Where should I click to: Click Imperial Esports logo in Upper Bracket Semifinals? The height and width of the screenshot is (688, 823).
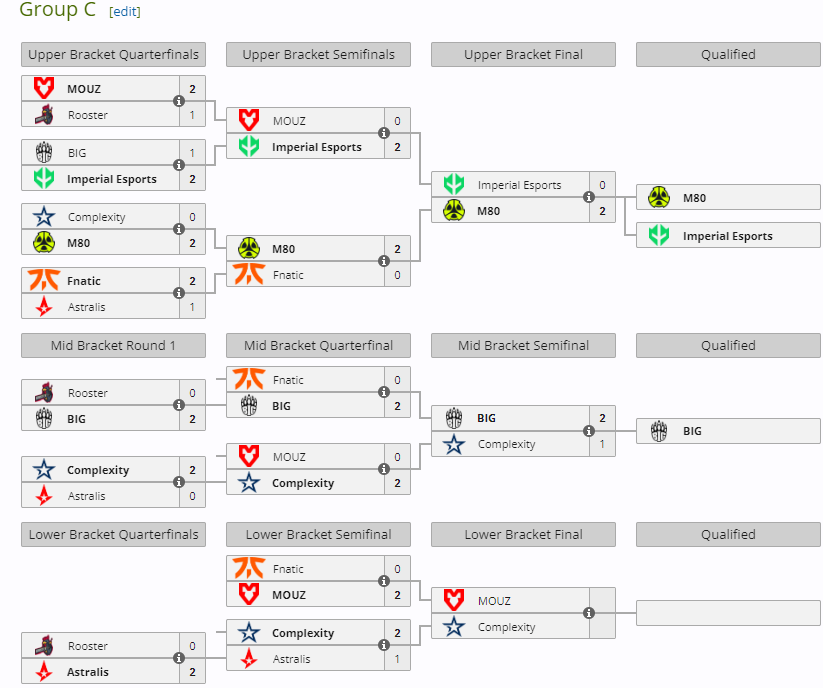tap(249, 147)
